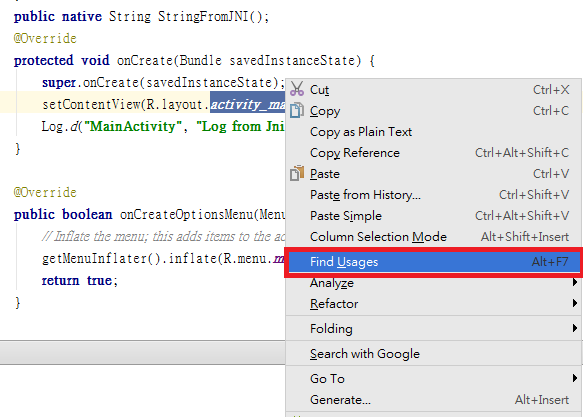
Task: Open the Go To submenu arrow
Action: (x=574, y=378)
